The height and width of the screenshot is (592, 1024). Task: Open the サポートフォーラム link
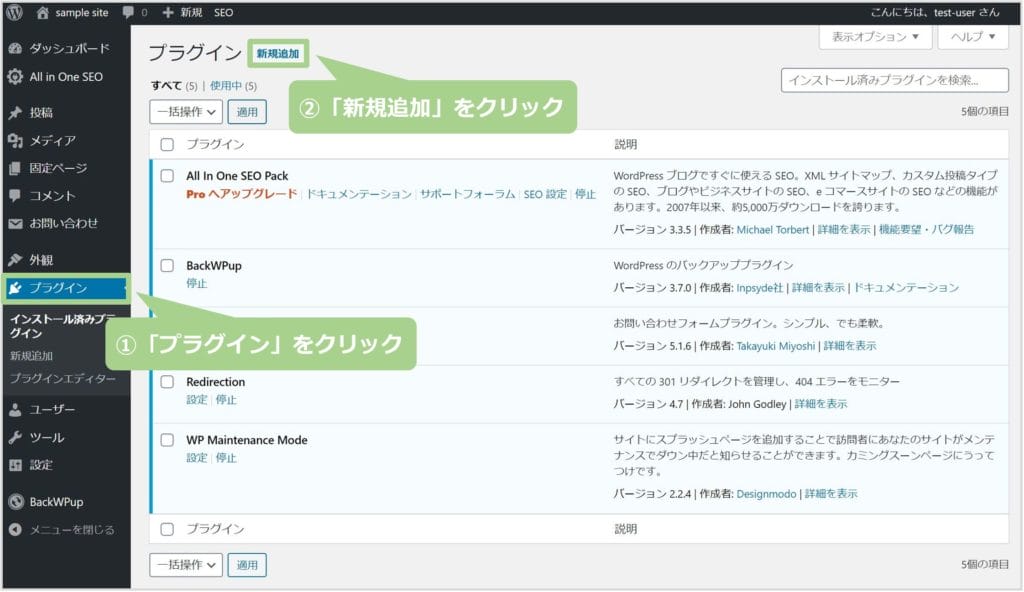[468, 194]
